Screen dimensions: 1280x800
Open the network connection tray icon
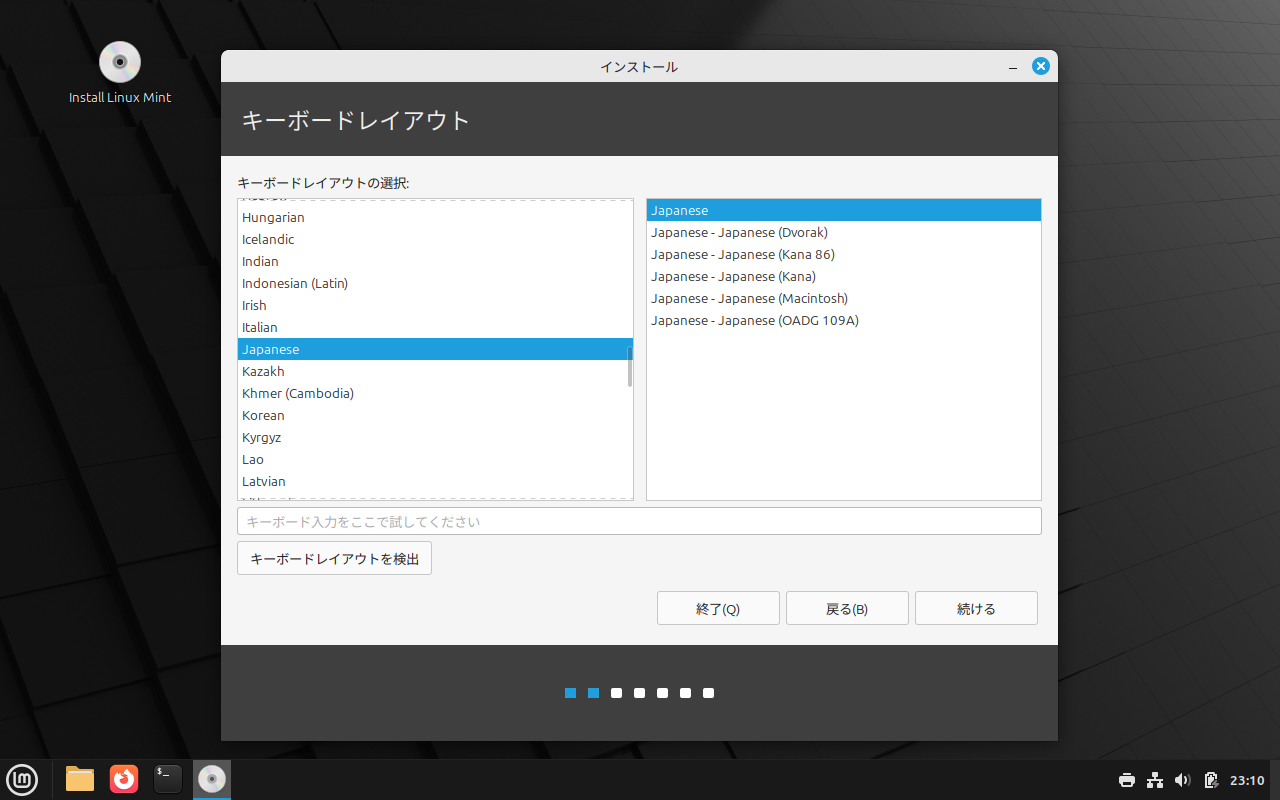[x=1155, y=780]
